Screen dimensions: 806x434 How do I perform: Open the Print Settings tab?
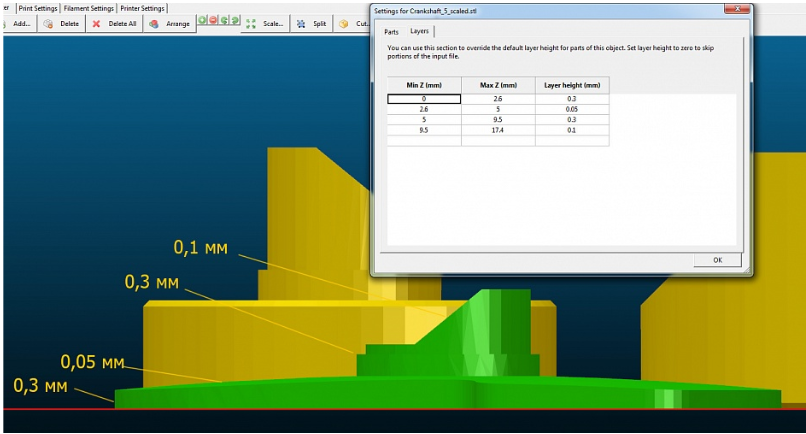pyautogui.click(x=38, y=8)
